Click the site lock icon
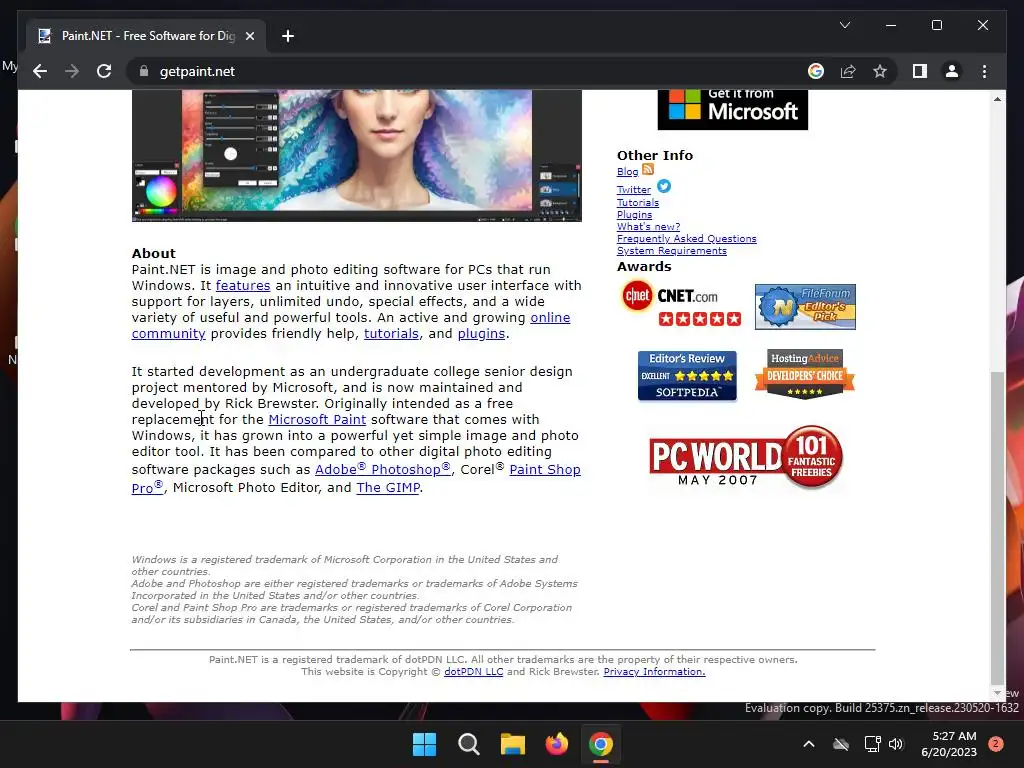1024x768 pixels. (144, 71)
